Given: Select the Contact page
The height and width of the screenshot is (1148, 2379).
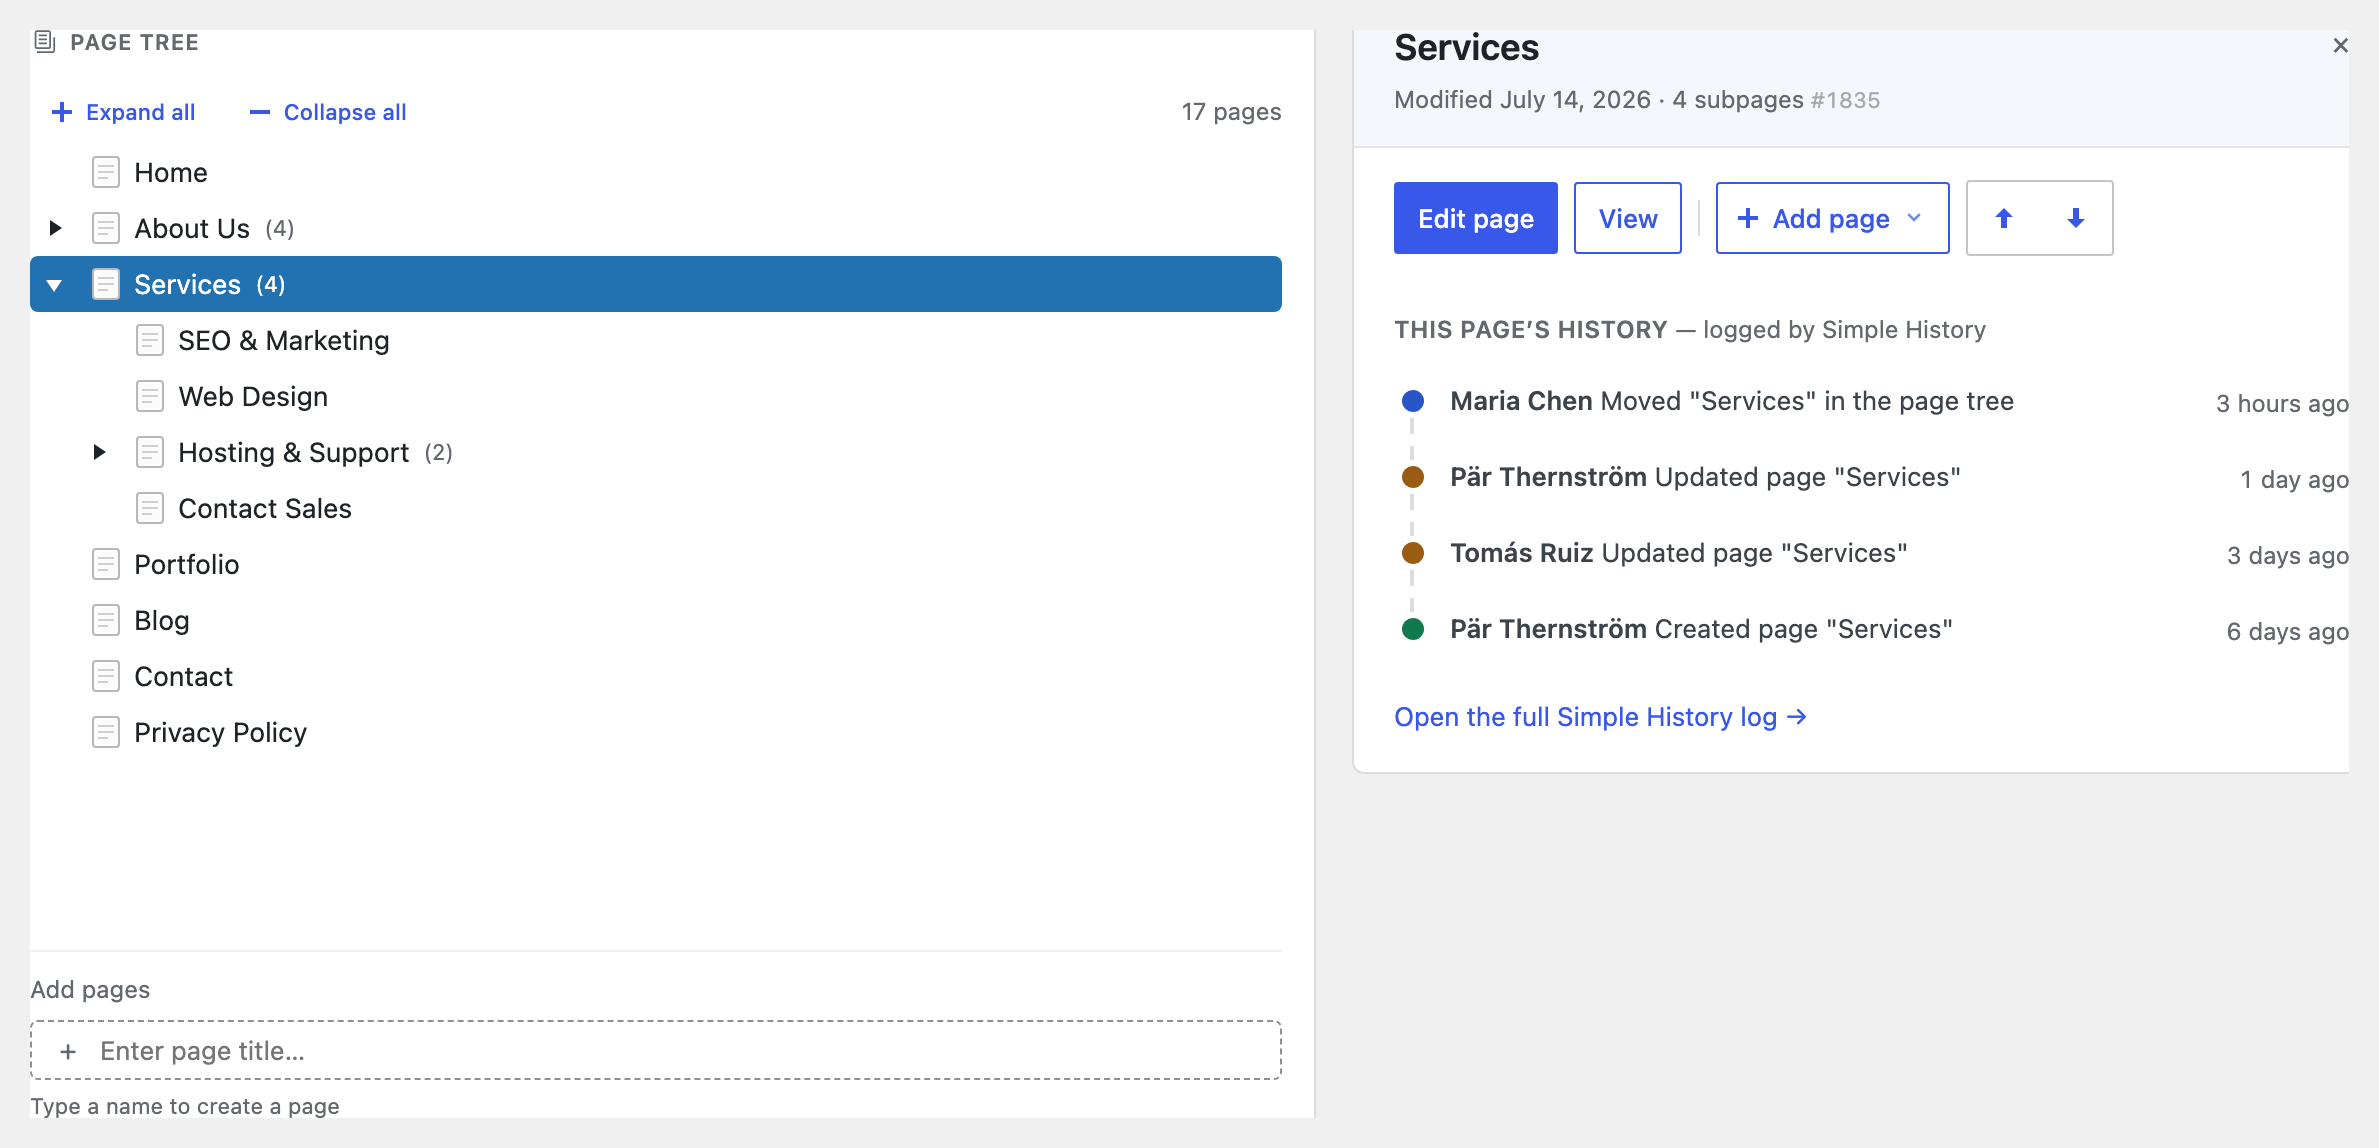Looking at the screenshot, I should [x=655, y=676].
